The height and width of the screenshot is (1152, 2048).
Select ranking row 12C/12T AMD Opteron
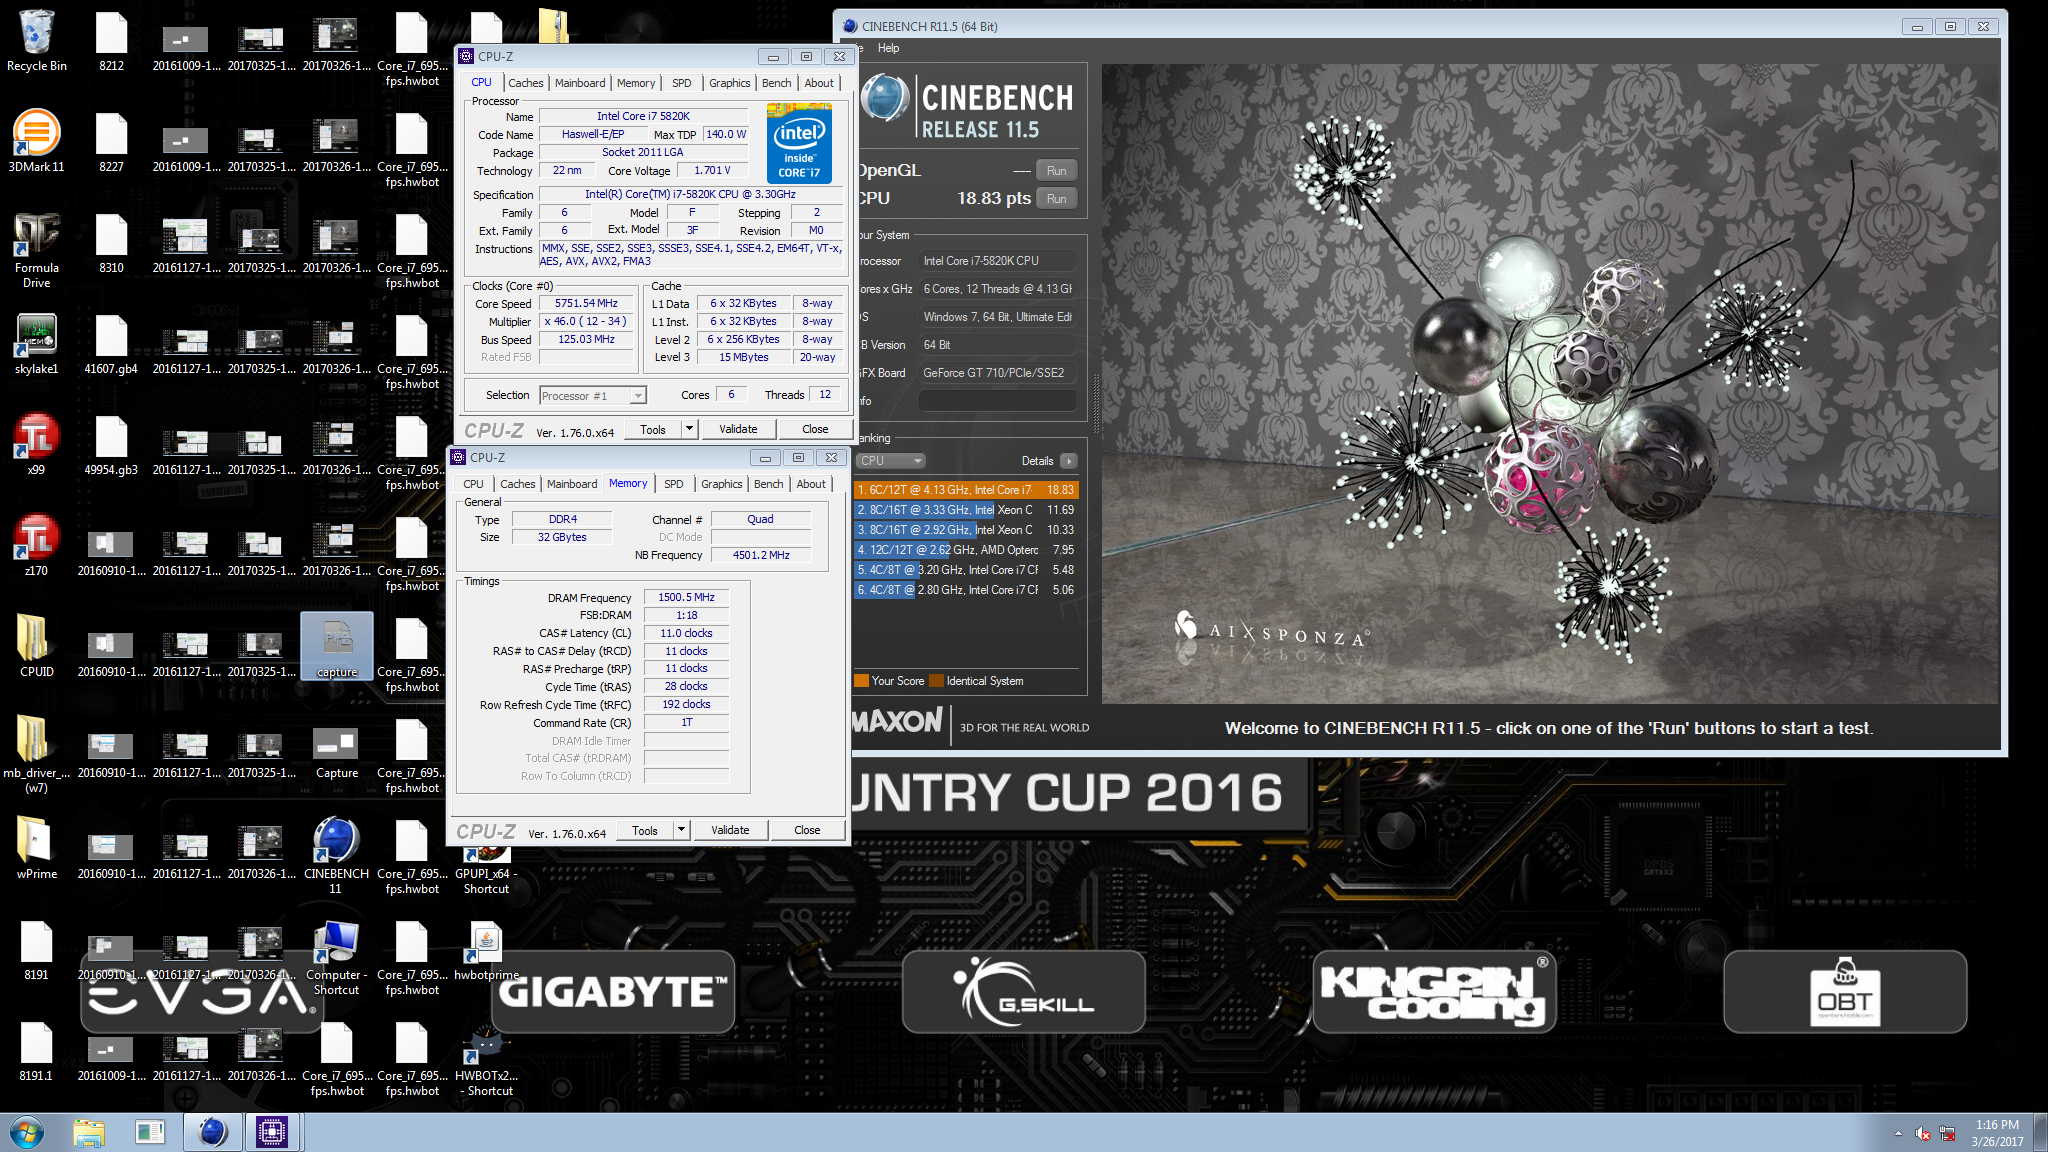coord(966,550)
